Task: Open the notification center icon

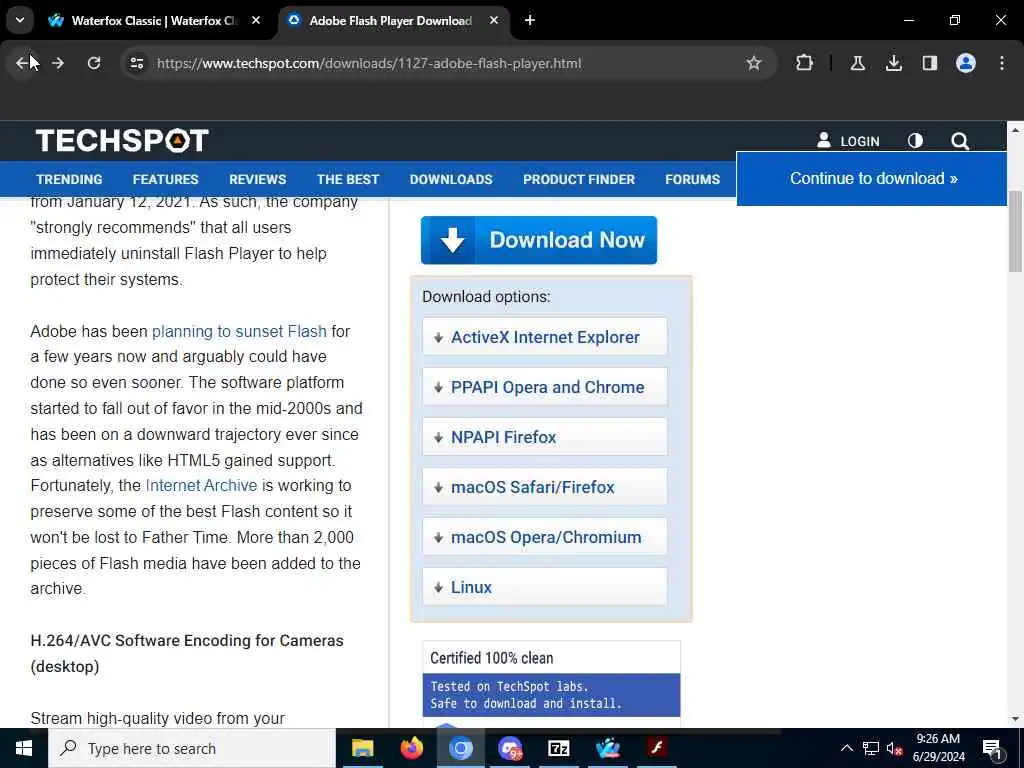Action: tap(993, 749)
